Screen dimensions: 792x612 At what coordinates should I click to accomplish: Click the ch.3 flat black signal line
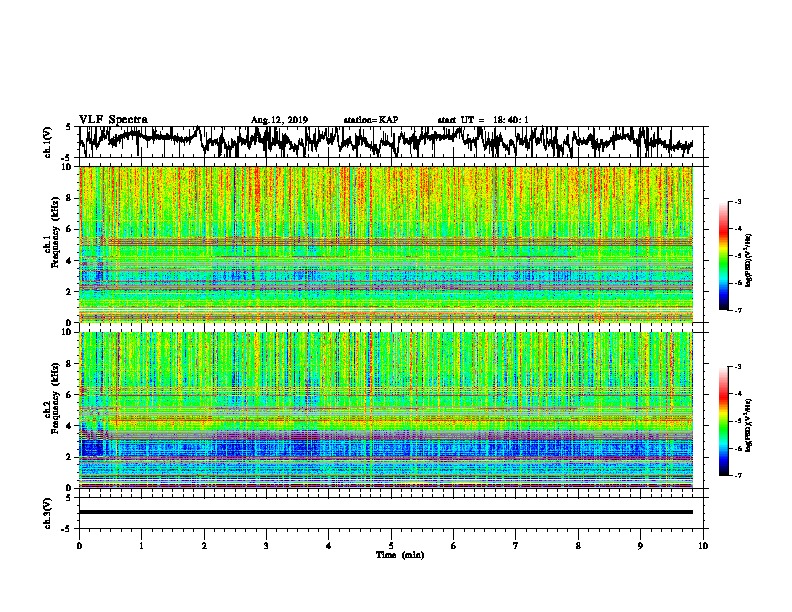(x=386, y=512)
